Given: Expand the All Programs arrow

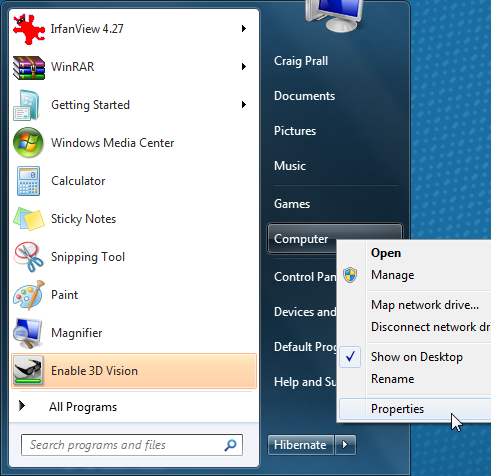Looking at the screenshot, I should tap(22, 406).
